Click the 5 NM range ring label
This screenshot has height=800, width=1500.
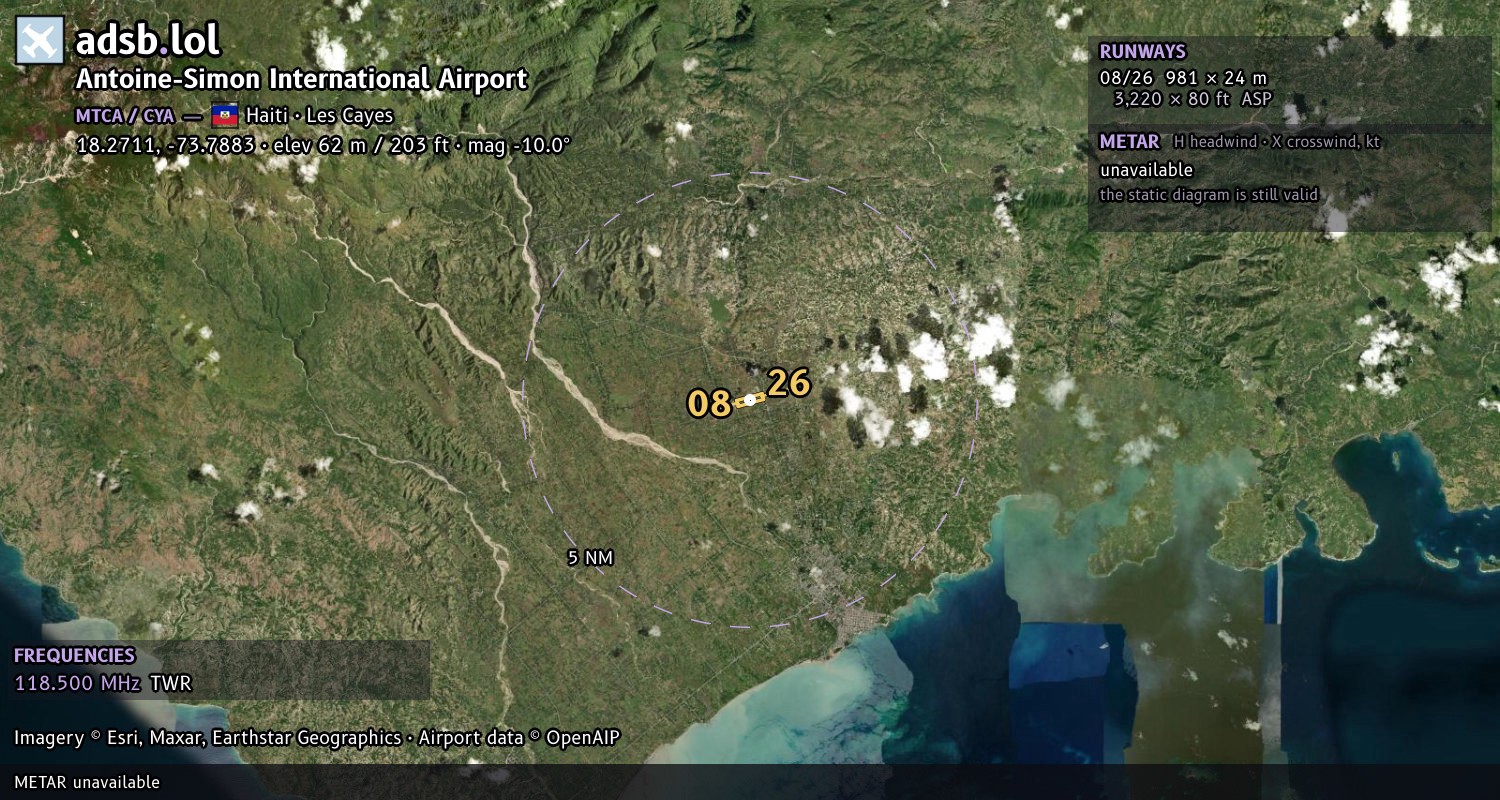(590, 558)
